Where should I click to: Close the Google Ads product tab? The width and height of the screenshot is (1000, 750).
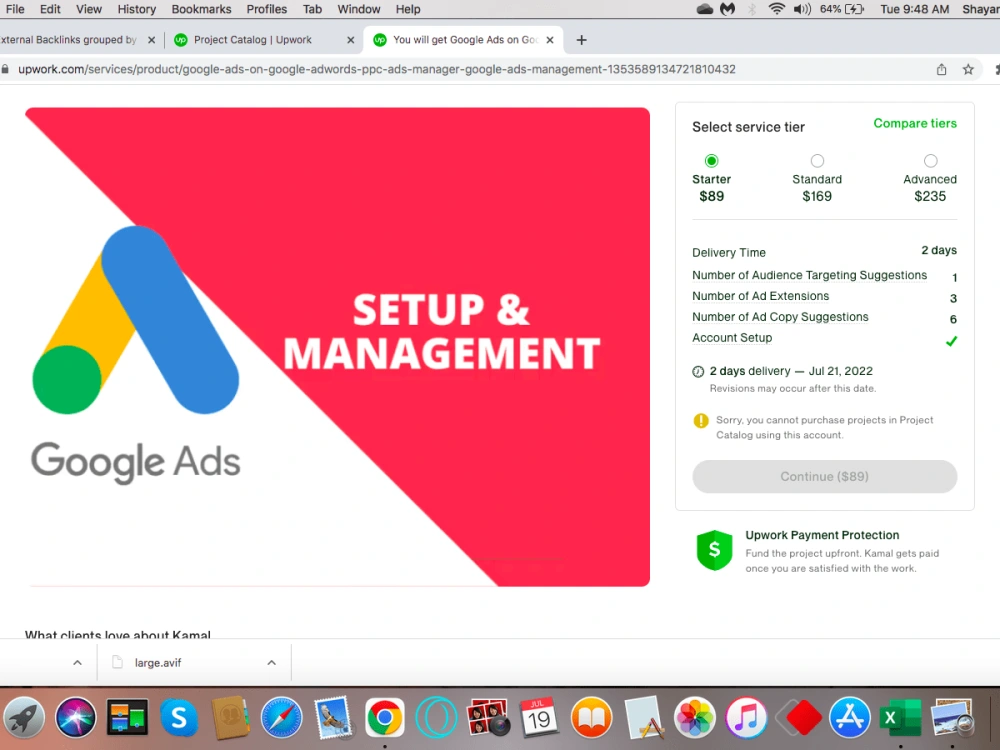point(550,40)
